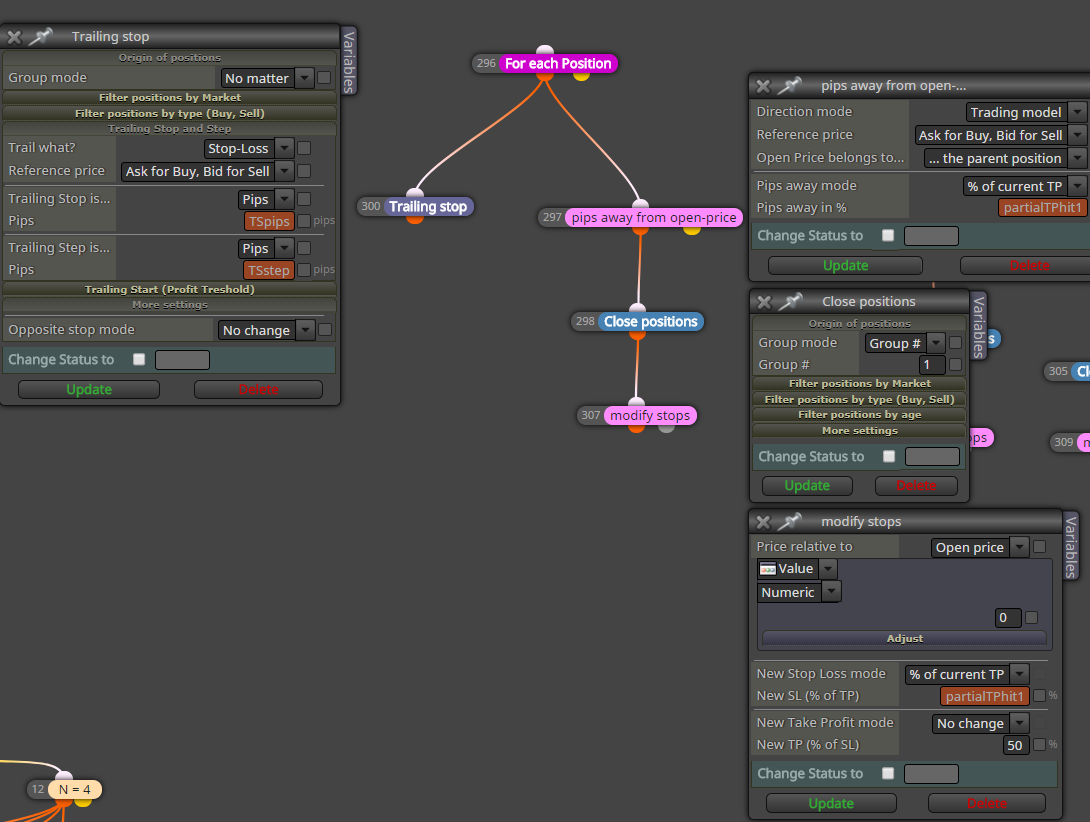
Task: Click the Value type icon in modify stops
Action: (x=767, y=569)
